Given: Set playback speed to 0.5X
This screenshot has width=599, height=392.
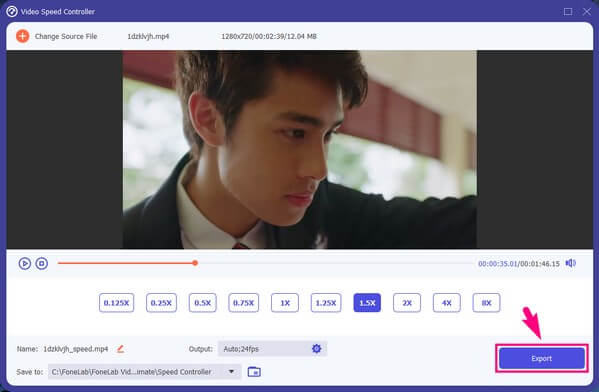Looking at the screenshot, I should point(202,303).
